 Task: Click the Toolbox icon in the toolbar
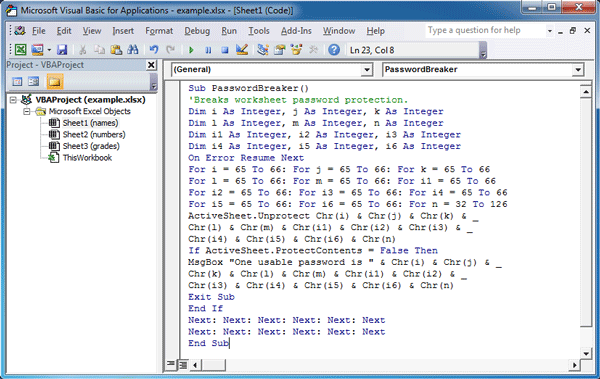pos(313,50)
